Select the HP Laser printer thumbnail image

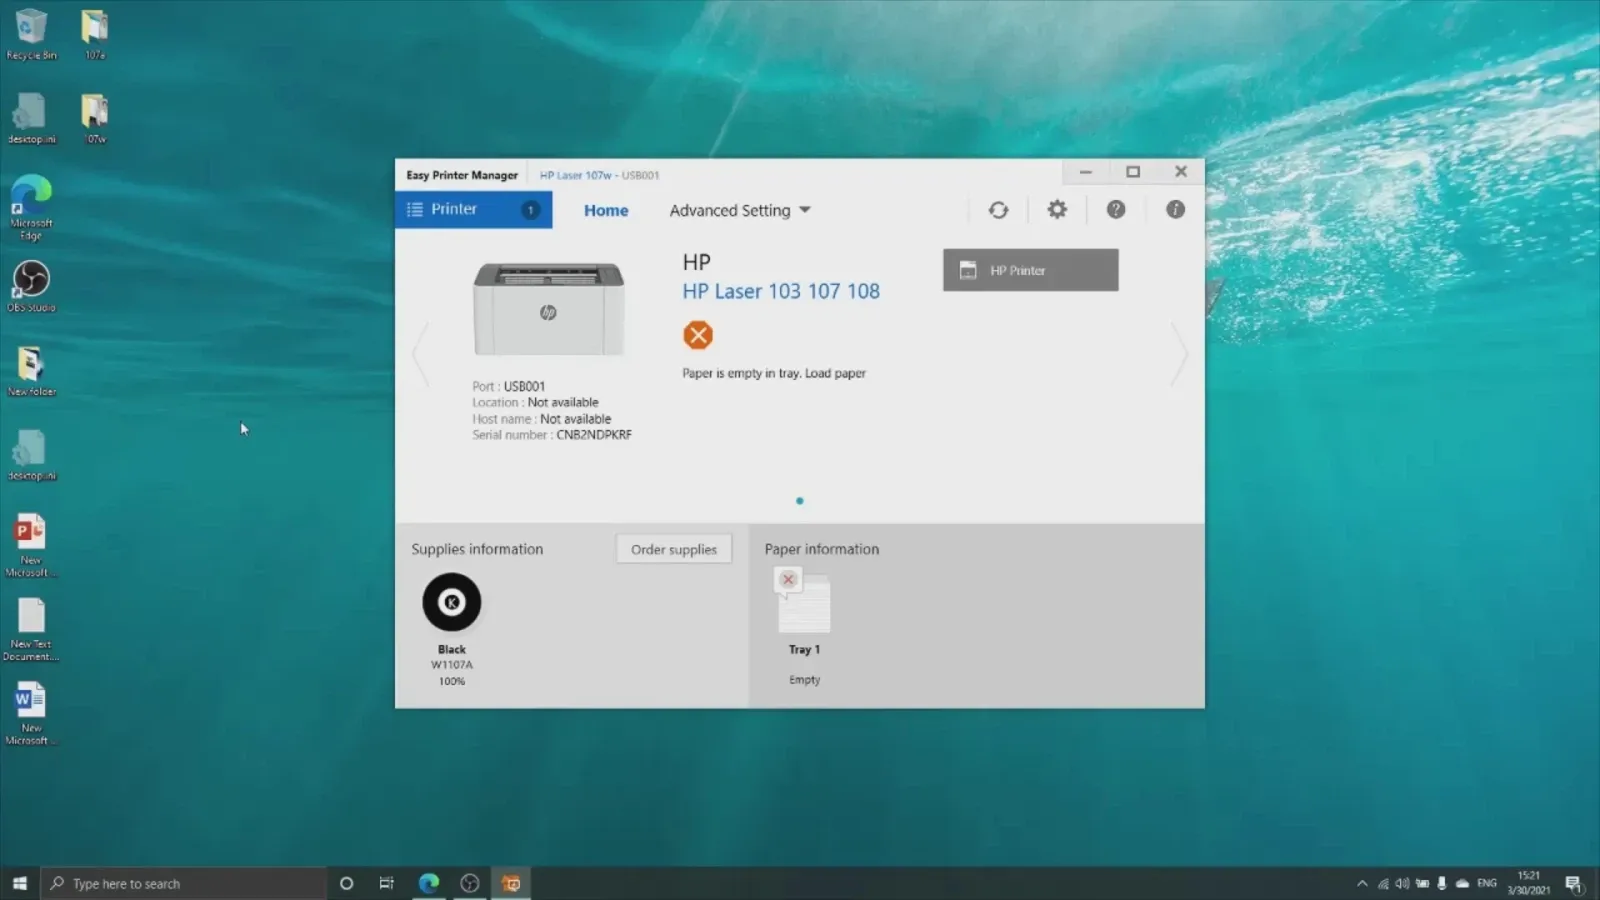pyautogui.click(x=549, y=308)
